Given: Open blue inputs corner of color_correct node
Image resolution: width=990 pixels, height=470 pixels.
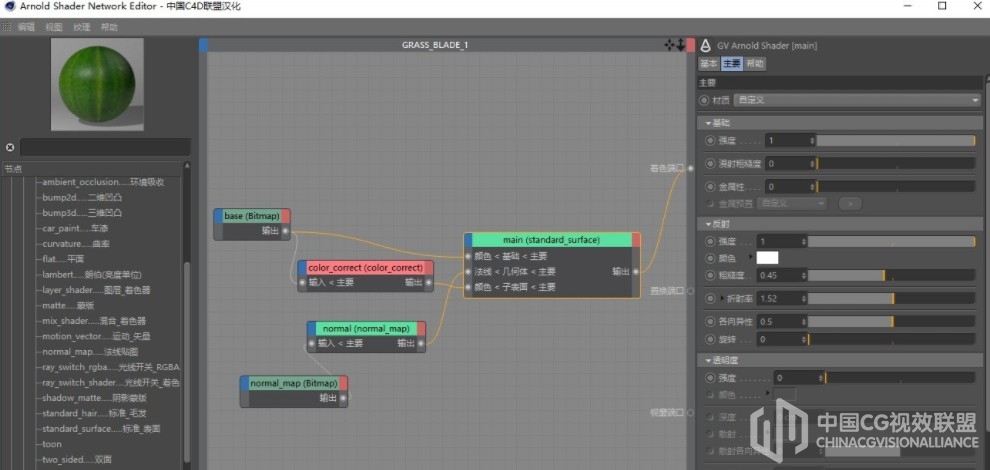Looking at the screenshot, I should point(302,268).
